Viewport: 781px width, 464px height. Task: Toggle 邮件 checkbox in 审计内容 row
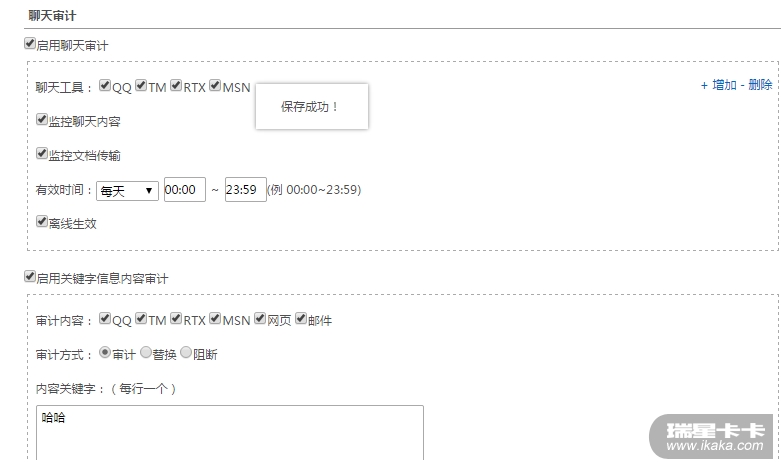click(x=301, y=319)
